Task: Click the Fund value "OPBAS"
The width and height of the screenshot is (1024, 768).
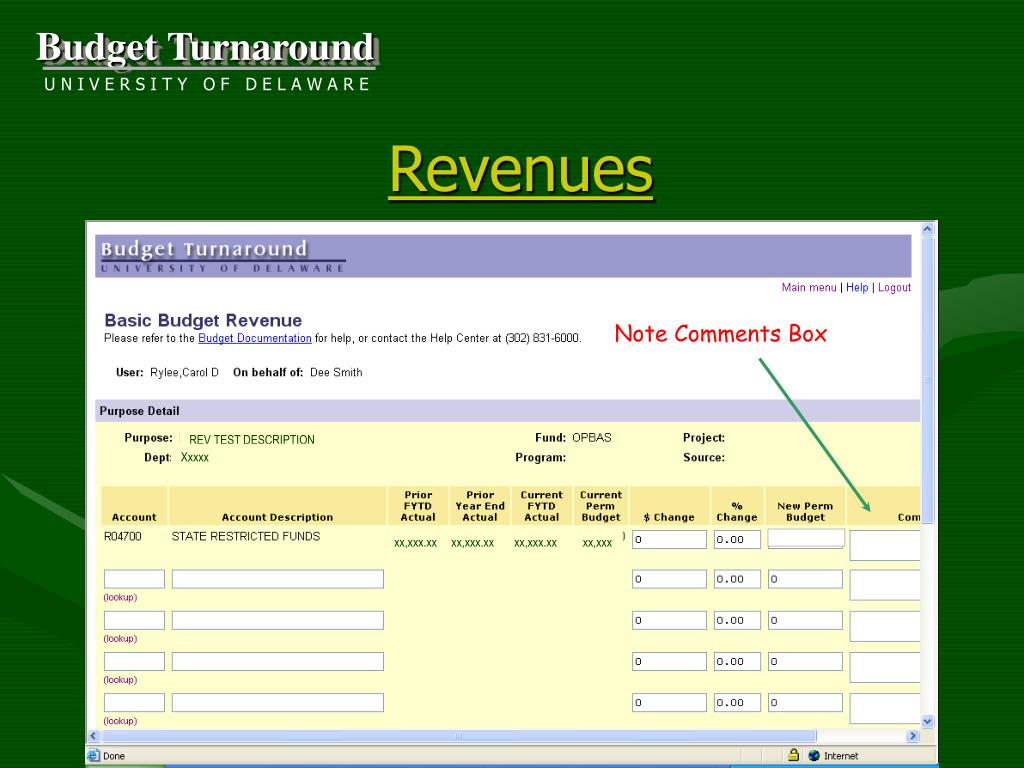Action: click(592, 438)
